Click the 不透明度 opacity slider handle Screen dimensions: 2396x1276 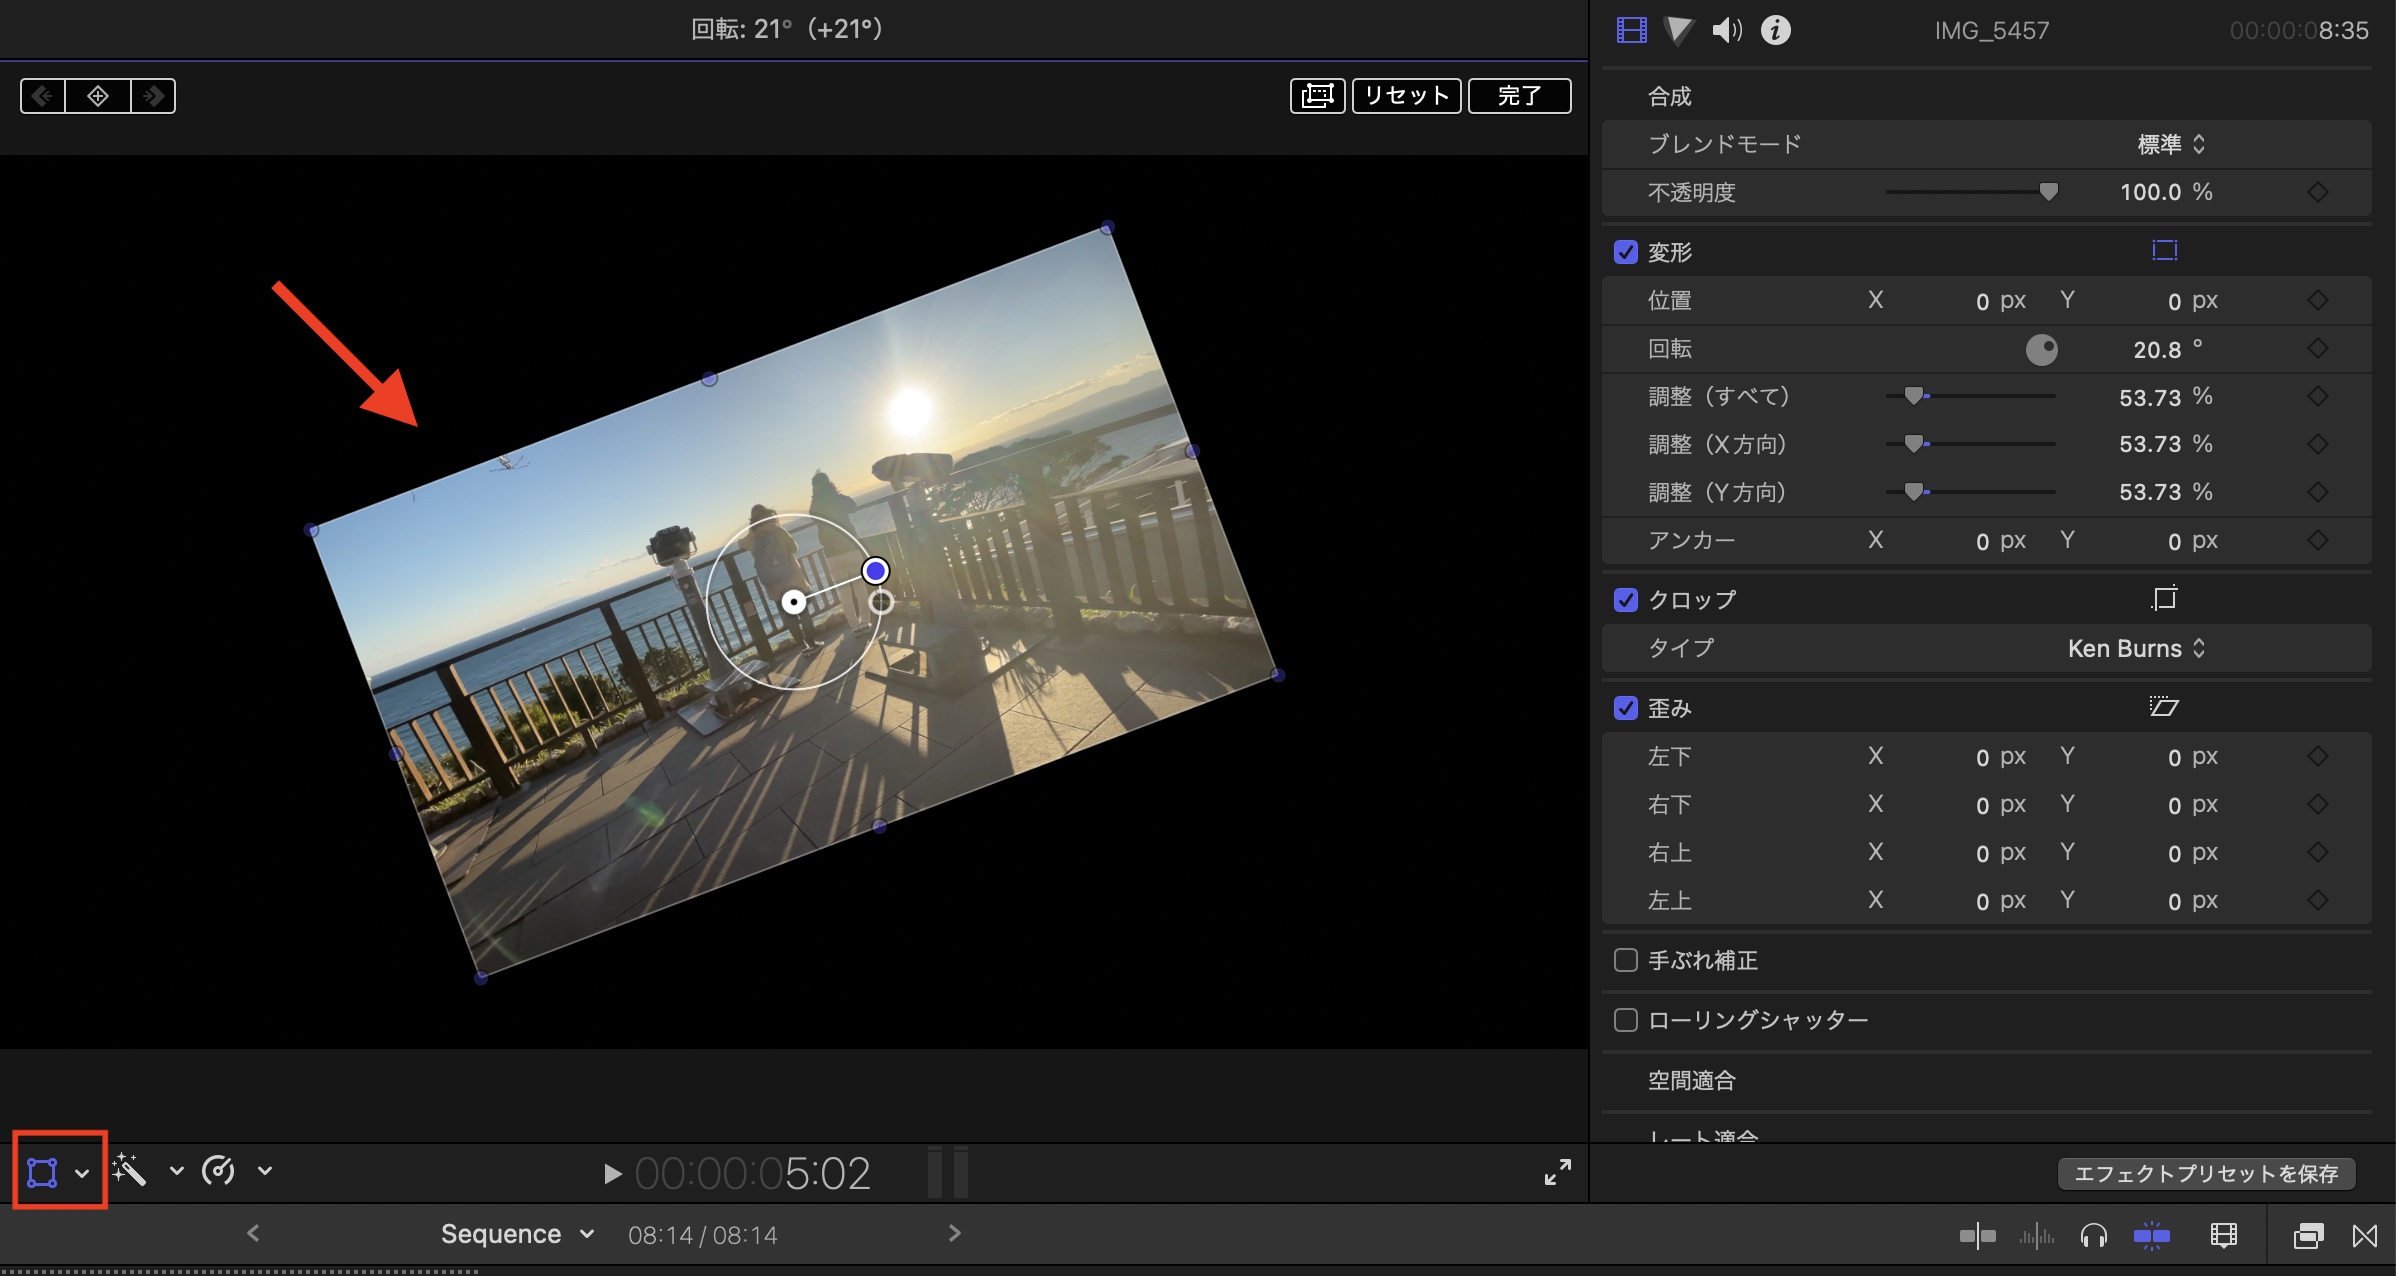click(x=2048, y=191)
